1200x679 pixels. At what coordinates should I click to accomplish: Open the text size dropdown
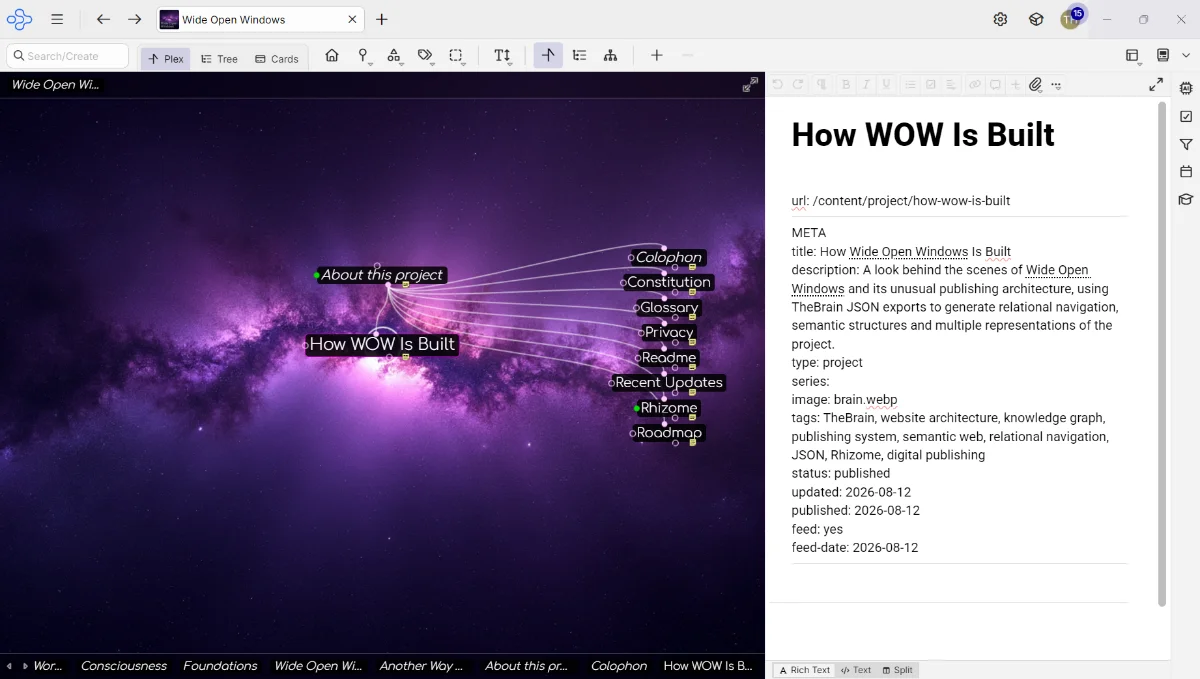coord(503,57)
